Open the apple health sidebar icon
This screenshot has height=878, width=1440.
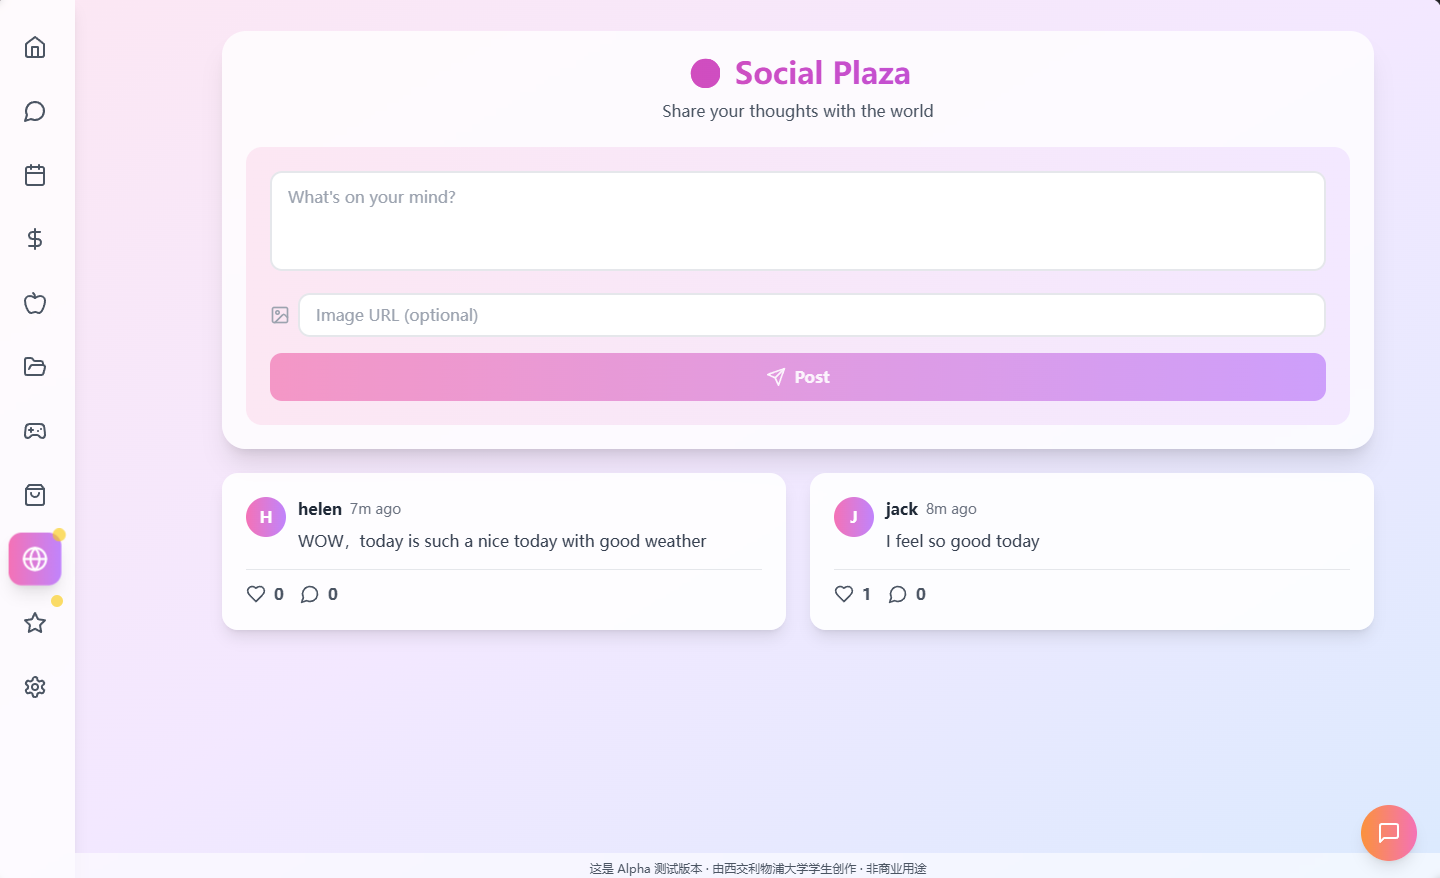tap(35, 303)
